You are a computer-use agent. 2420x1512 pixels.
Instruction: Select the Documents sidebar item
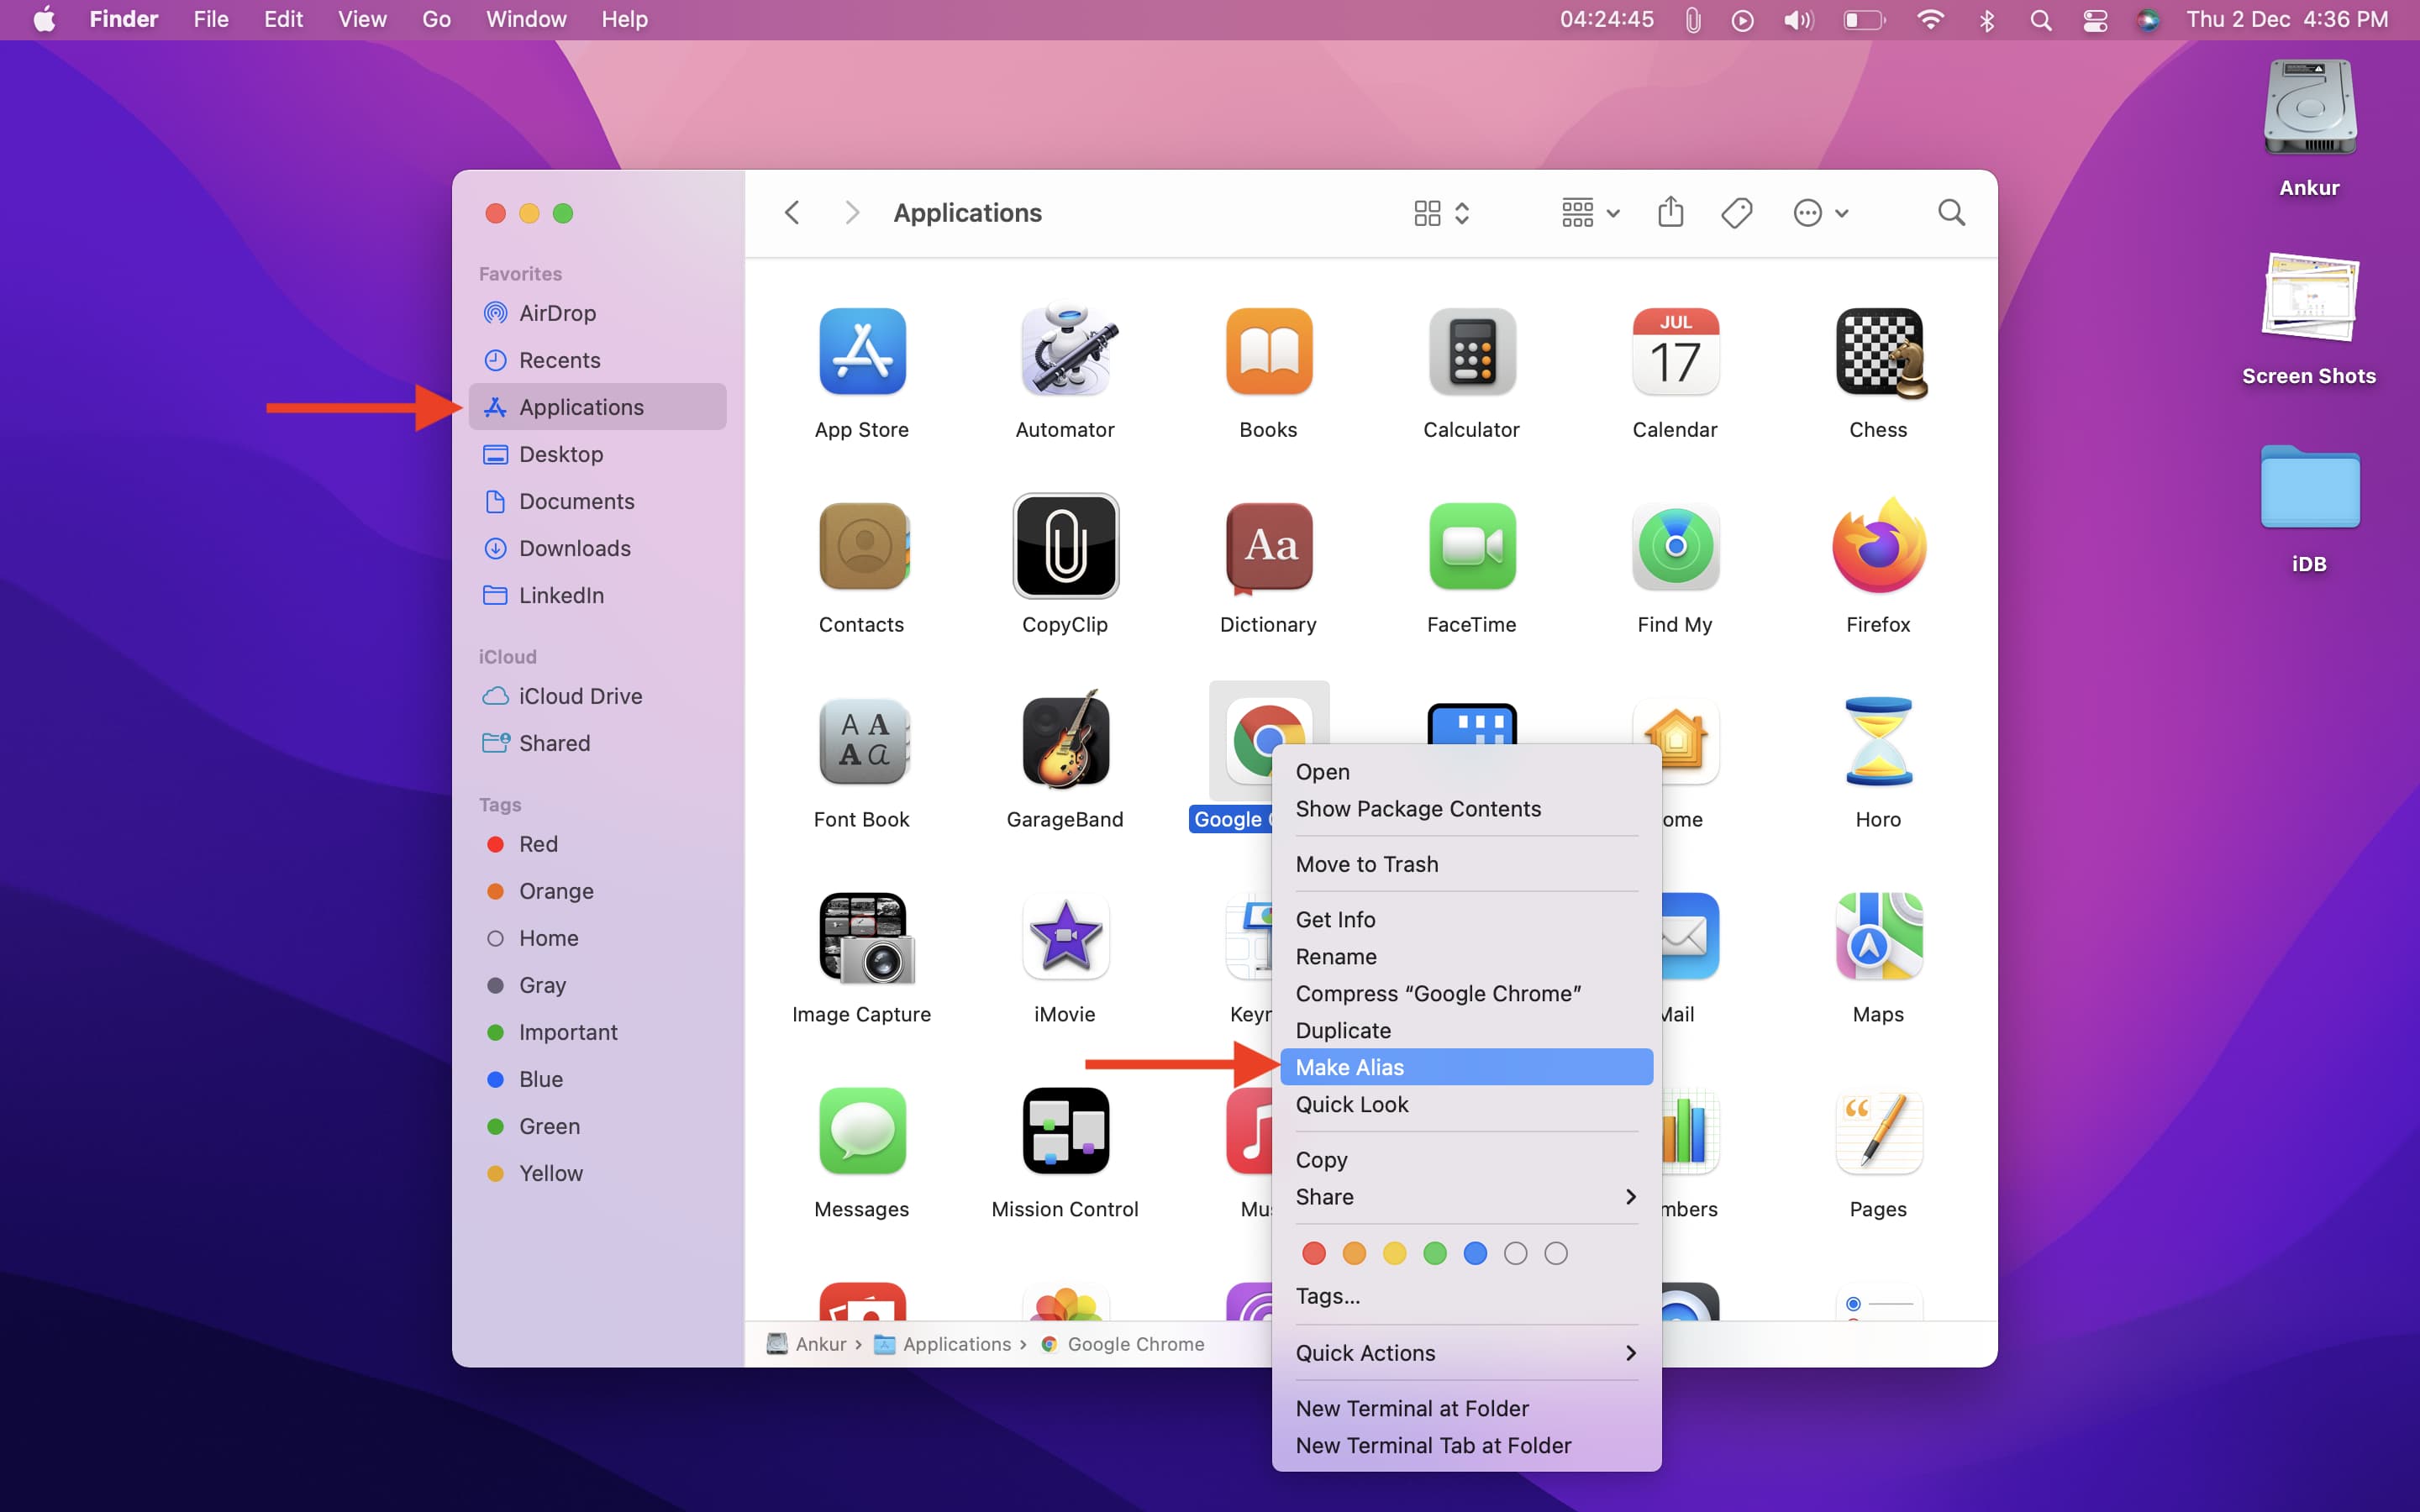(x=598, y=501)
